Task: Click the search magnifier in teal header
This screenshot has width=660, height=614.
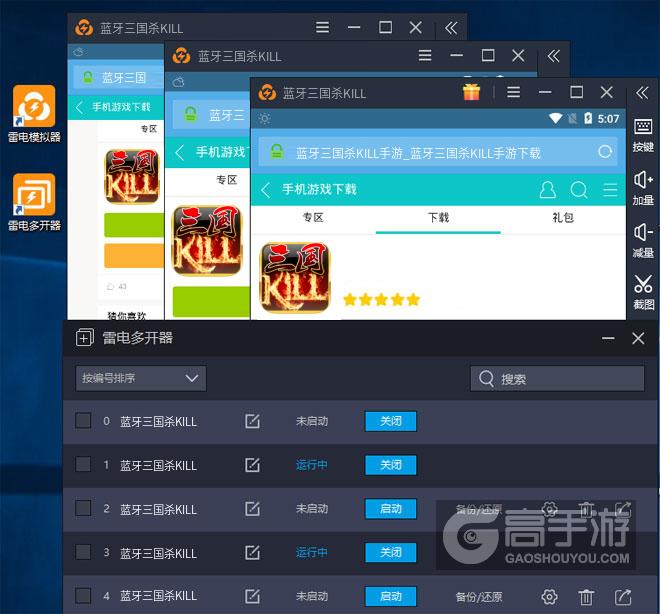Action: click(x=579, y=190)
